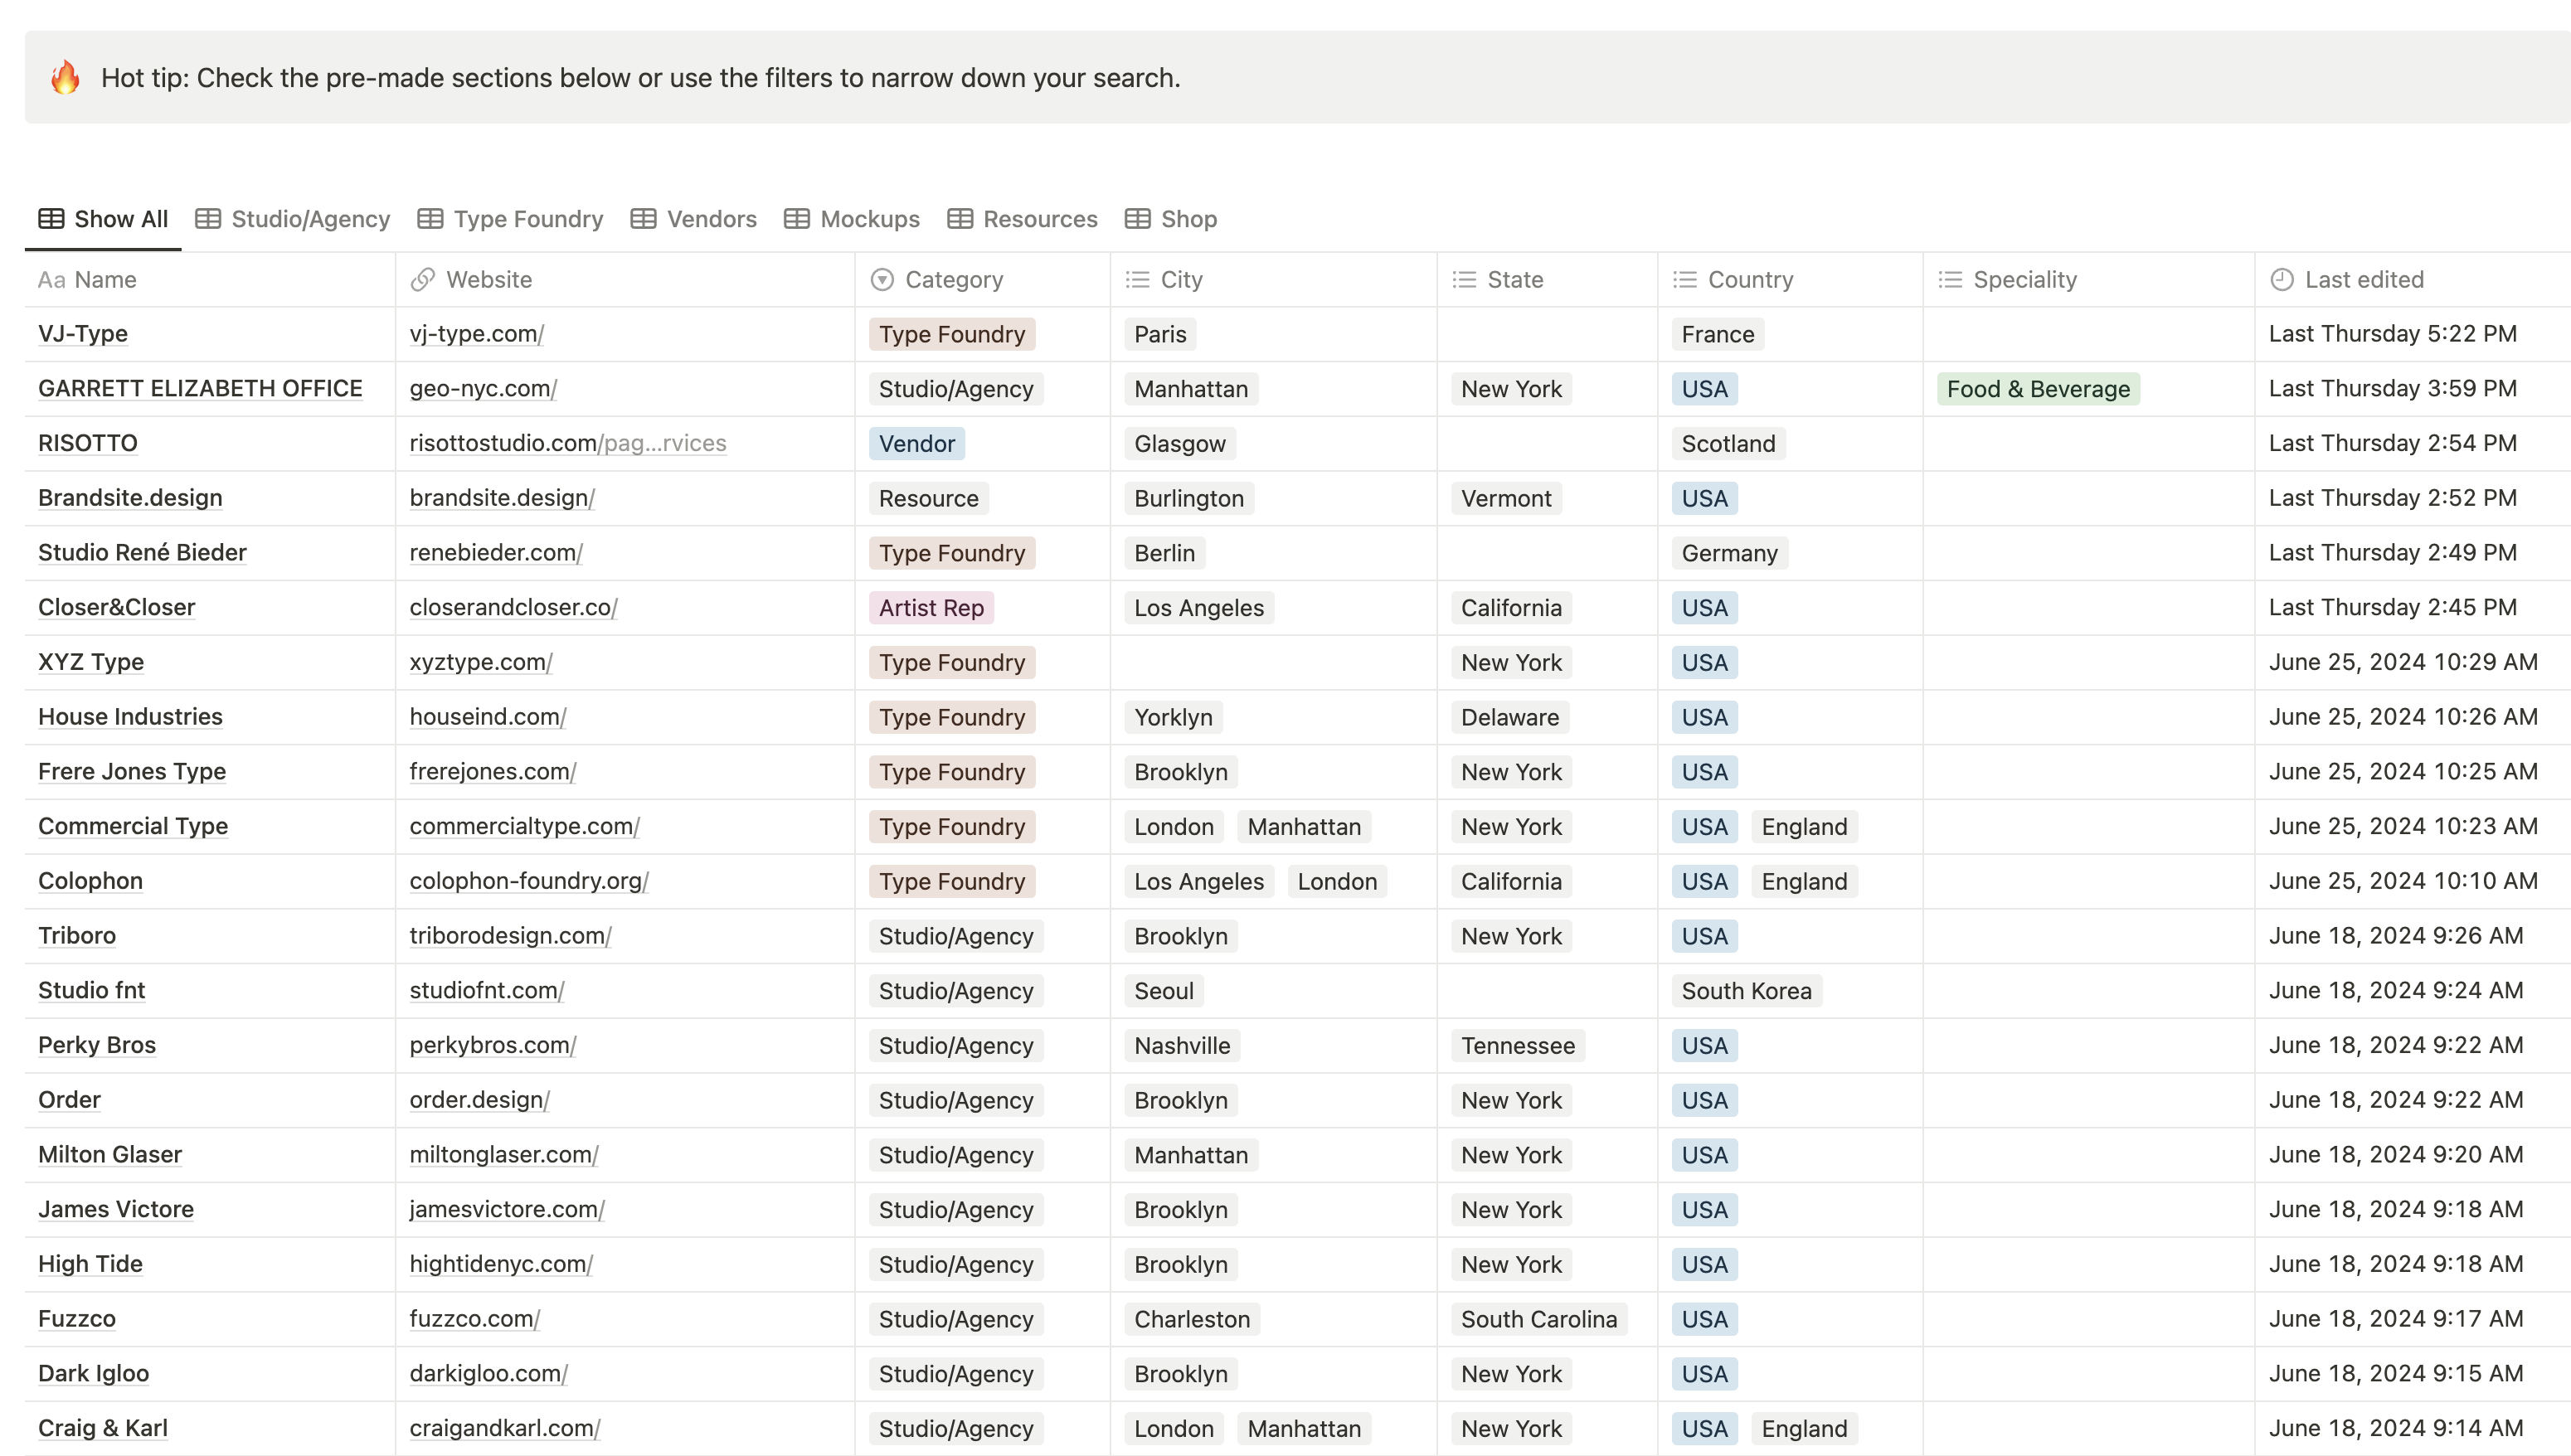This screenshot has height=1456, width=2571.
Task: Click the Type Foundry tag in VJ-Type row
Action: click(952, 334)
